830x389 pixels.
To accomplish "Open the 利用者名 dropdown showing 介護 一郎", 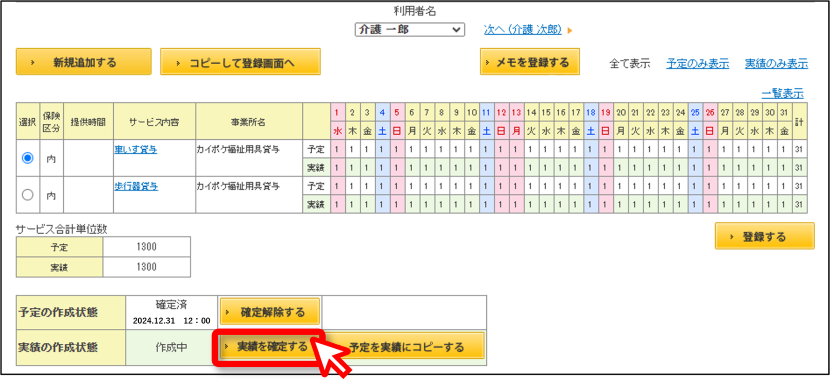I will pos(410,30).
